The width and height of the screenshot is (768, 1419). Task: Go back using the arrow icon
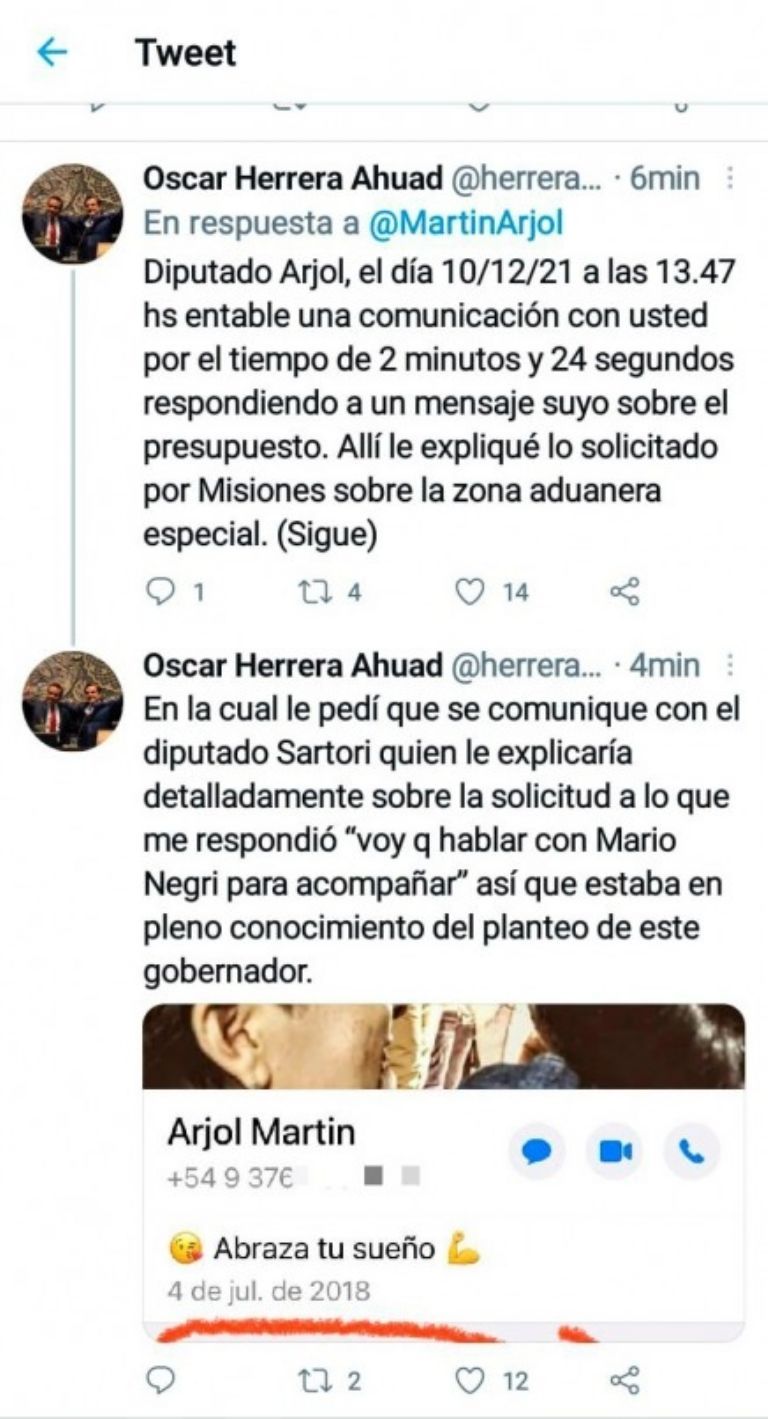[x=52, y=52]
